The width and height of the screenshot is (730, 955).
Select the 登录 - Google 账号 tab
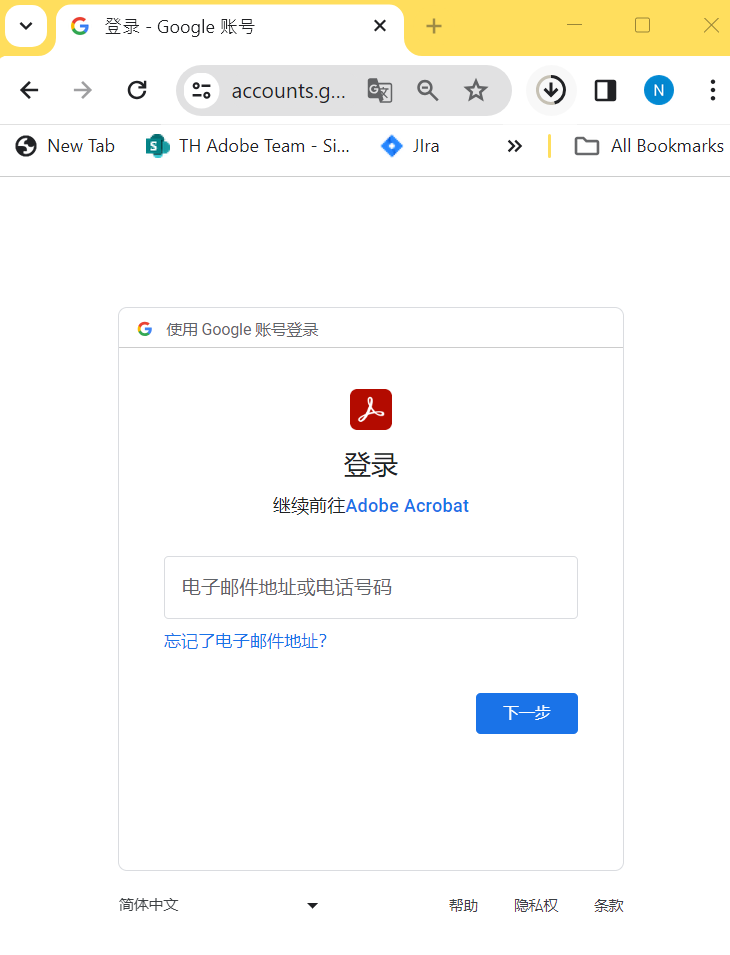(230, 27)
